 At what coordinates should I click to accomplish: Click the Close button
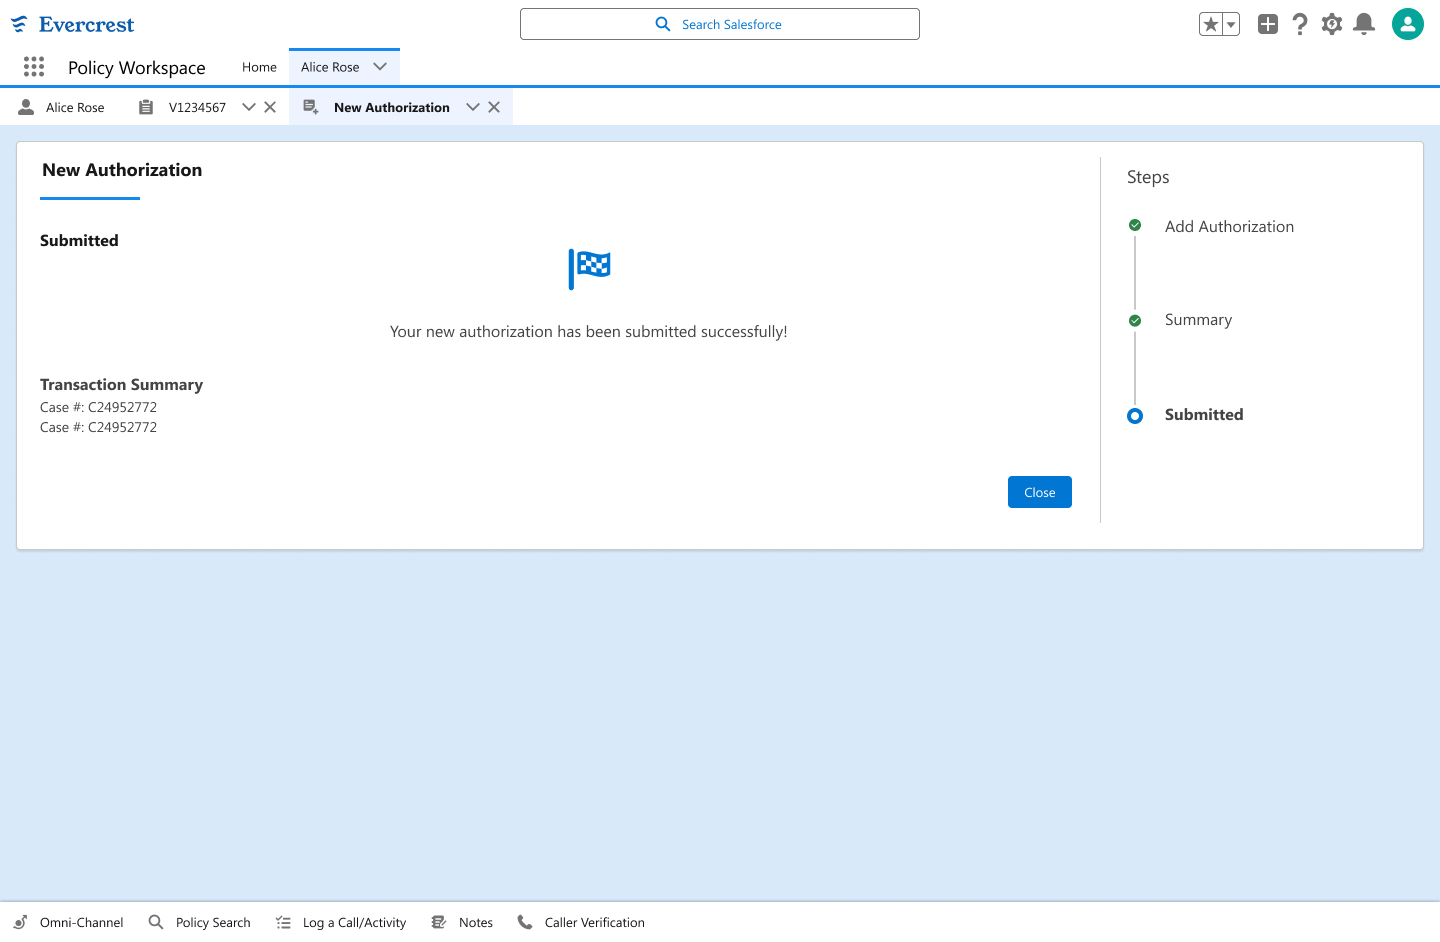point(1039,491)
